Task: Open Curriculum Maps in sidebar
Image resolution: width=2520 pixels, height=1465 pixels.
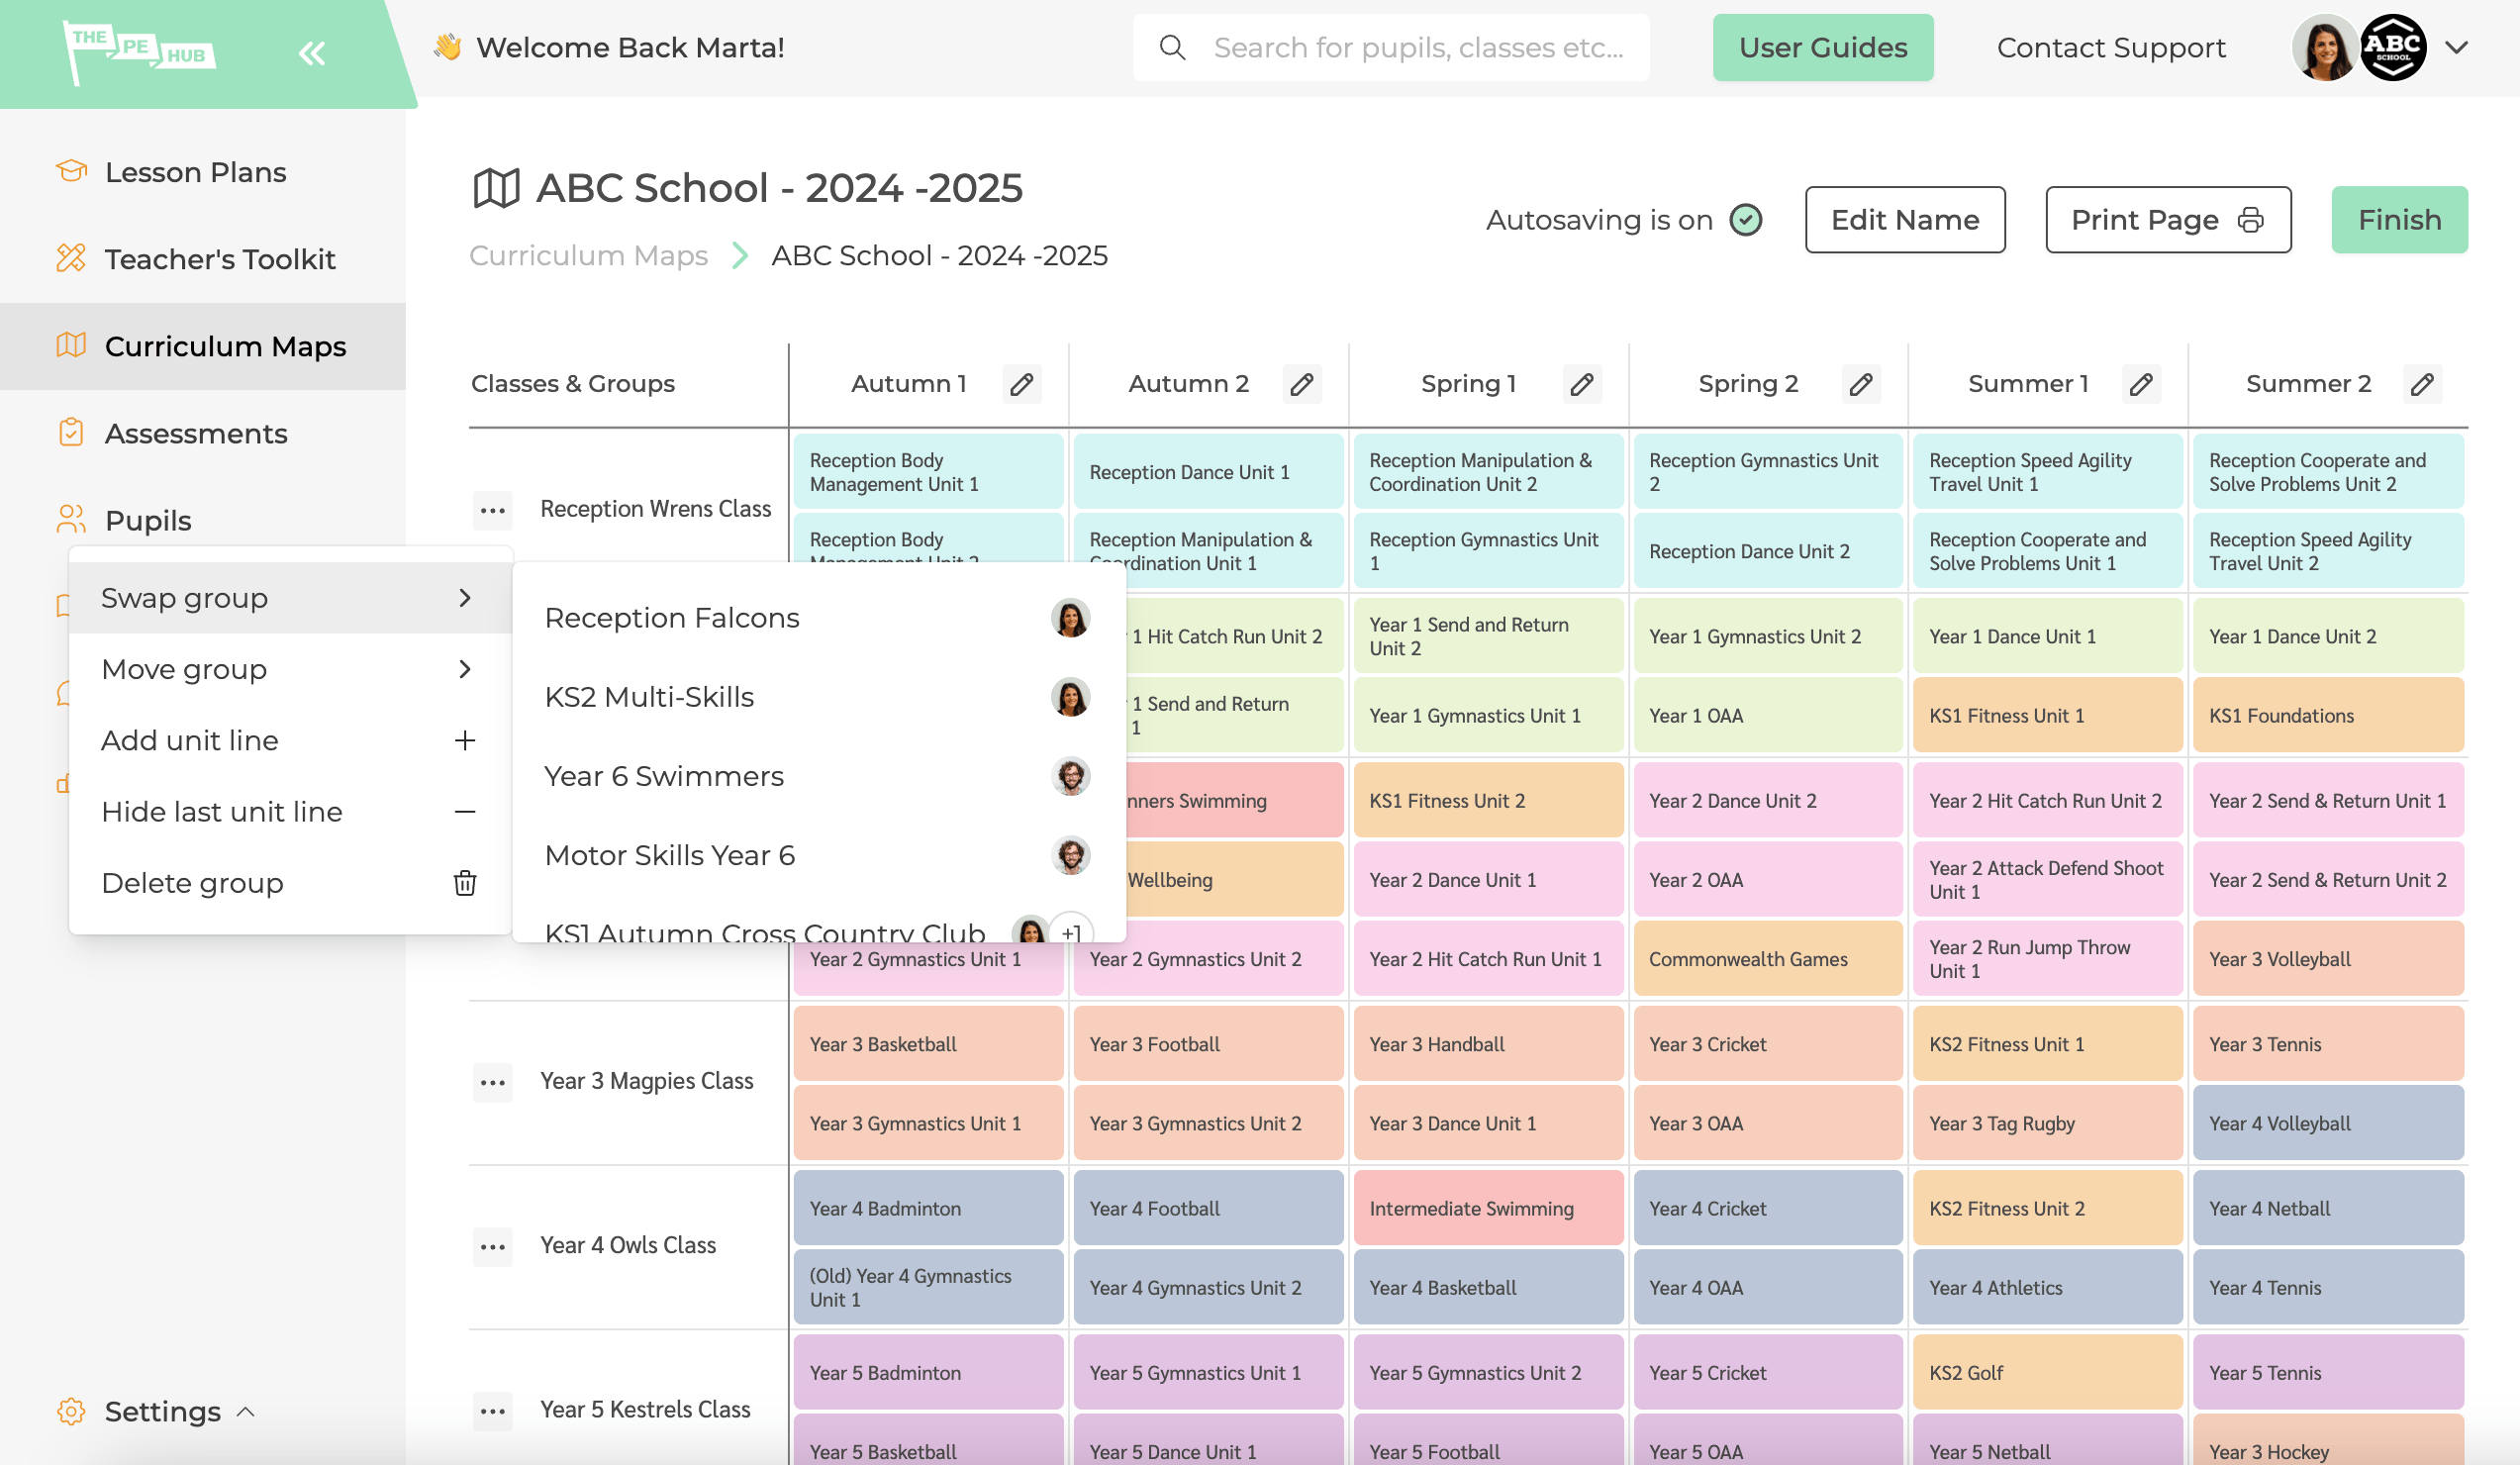Action: (x=203, y=346)
